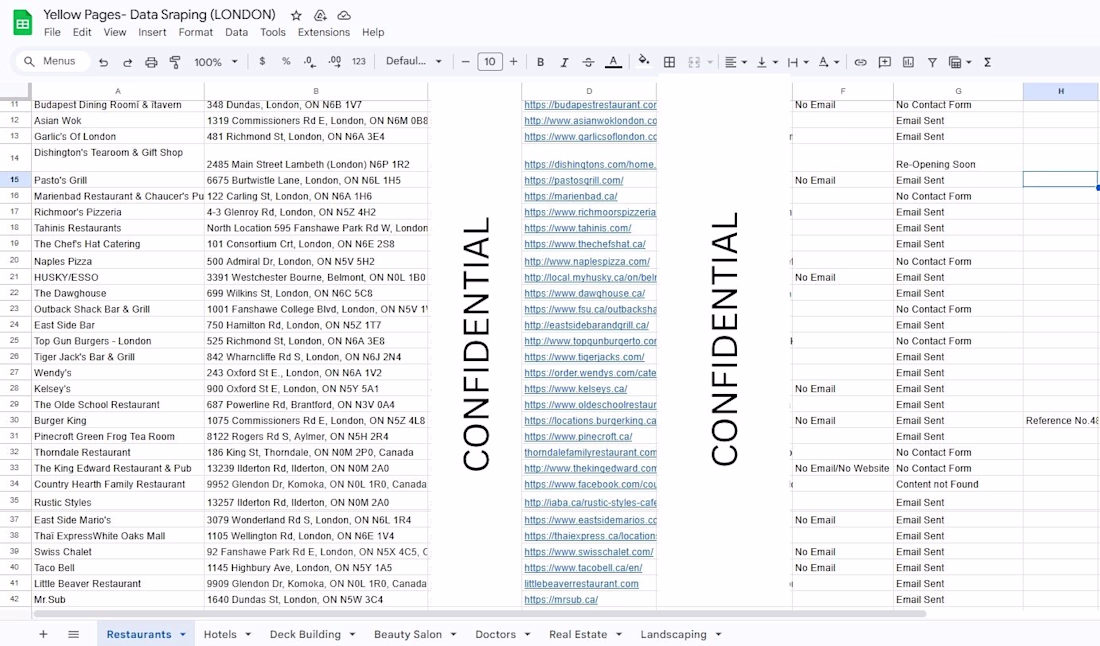
Task: Click the Undo icon in toolbar
Action: 104,62
